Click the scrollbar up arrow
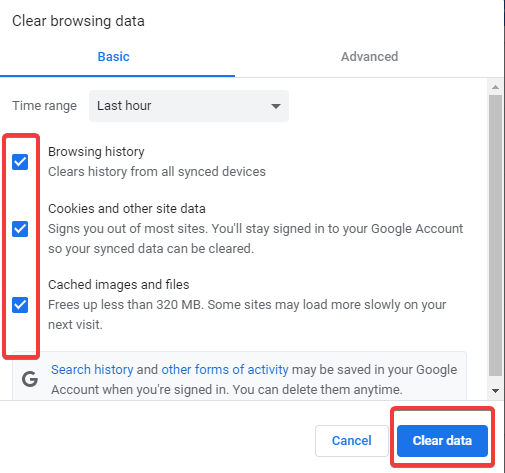Image resolution: width=505 pixels, height=473 pixels. click(x=495, y=87)
